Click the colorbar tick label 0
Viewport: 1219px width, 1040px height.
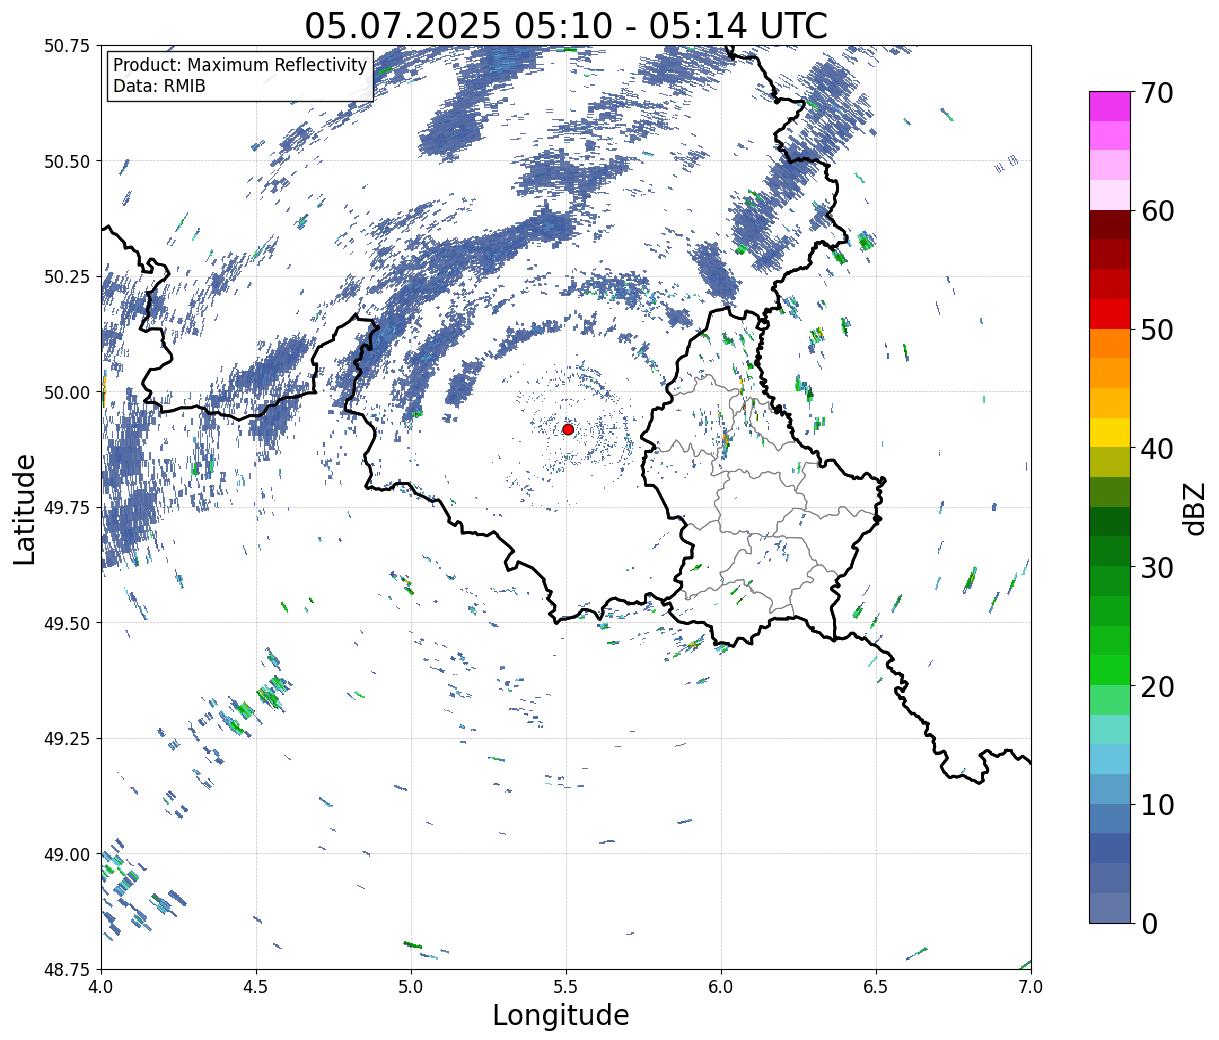1149,923
